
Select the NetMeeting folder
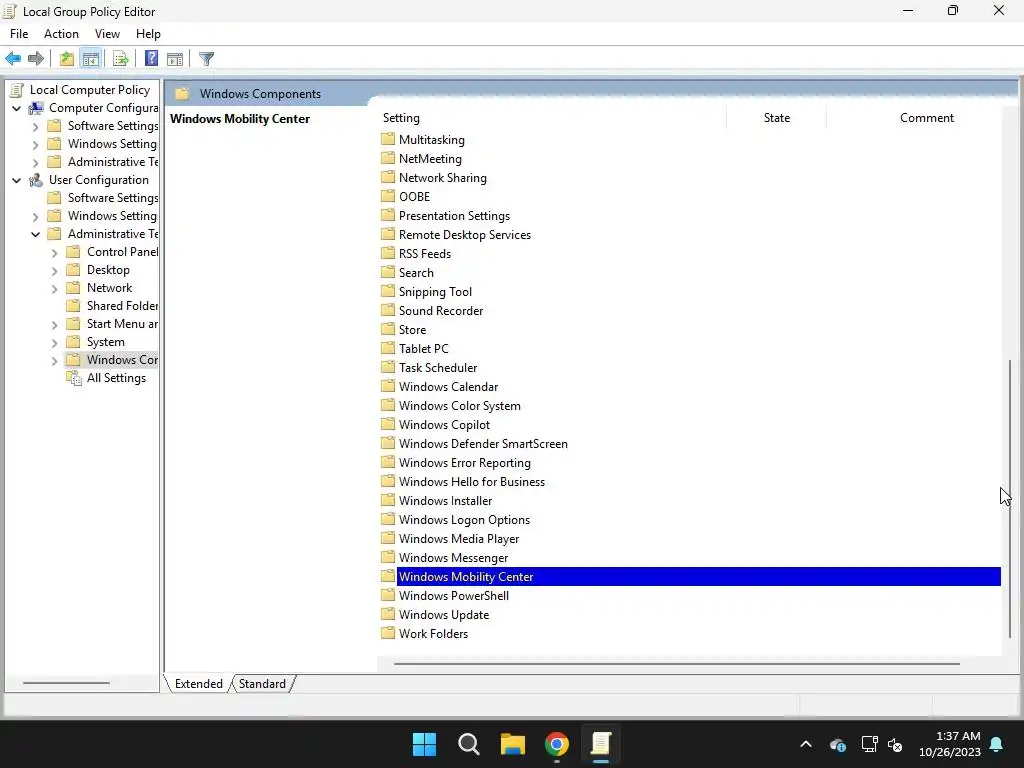click(x=430, y=159)
